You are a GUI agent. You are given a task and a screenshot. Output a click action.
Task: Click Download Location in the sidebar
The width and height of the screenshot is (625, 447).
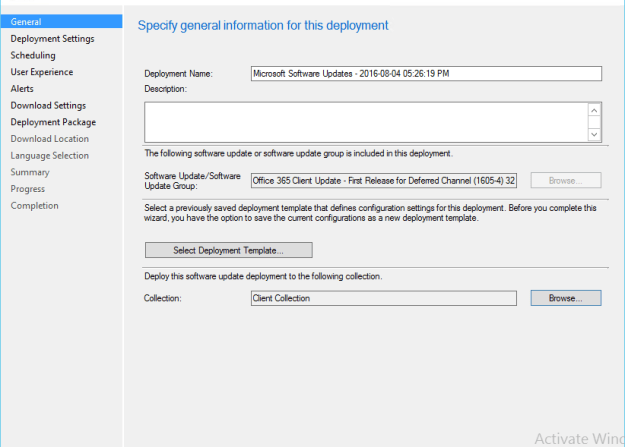(x=50, y=139)
